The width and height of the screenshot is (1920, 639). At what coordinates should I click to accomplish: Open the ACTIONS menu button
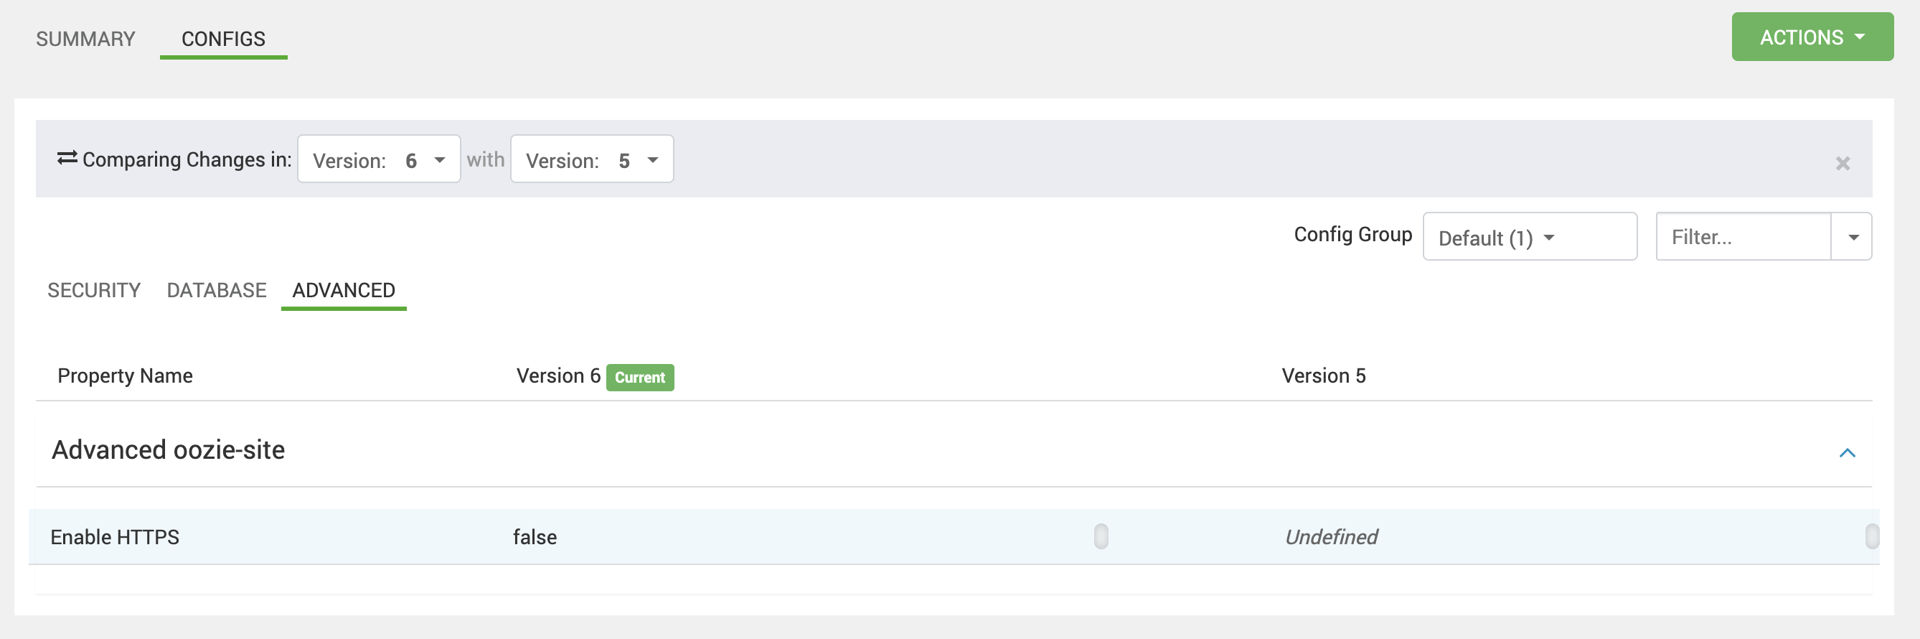[1811, 37]
